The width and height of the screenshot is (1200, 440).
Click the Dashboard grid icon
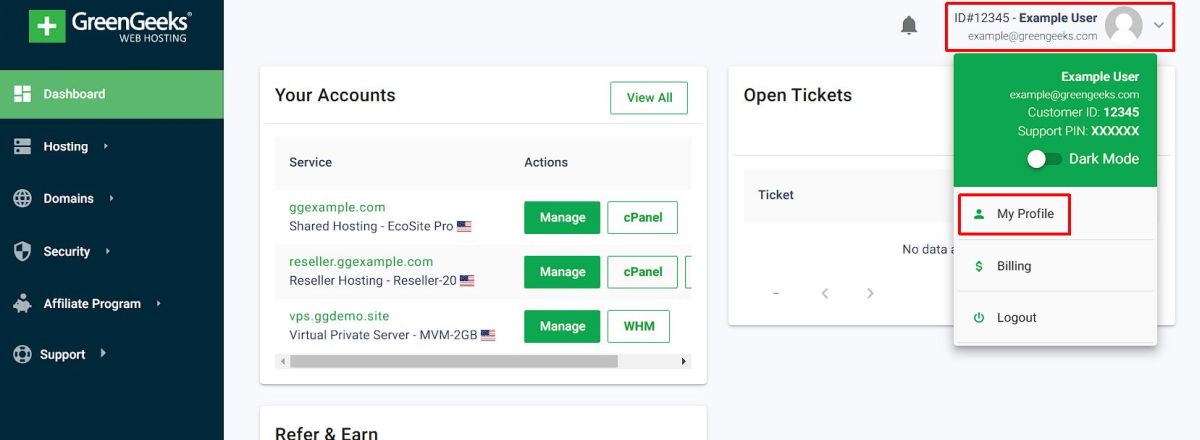pos(23,94)
